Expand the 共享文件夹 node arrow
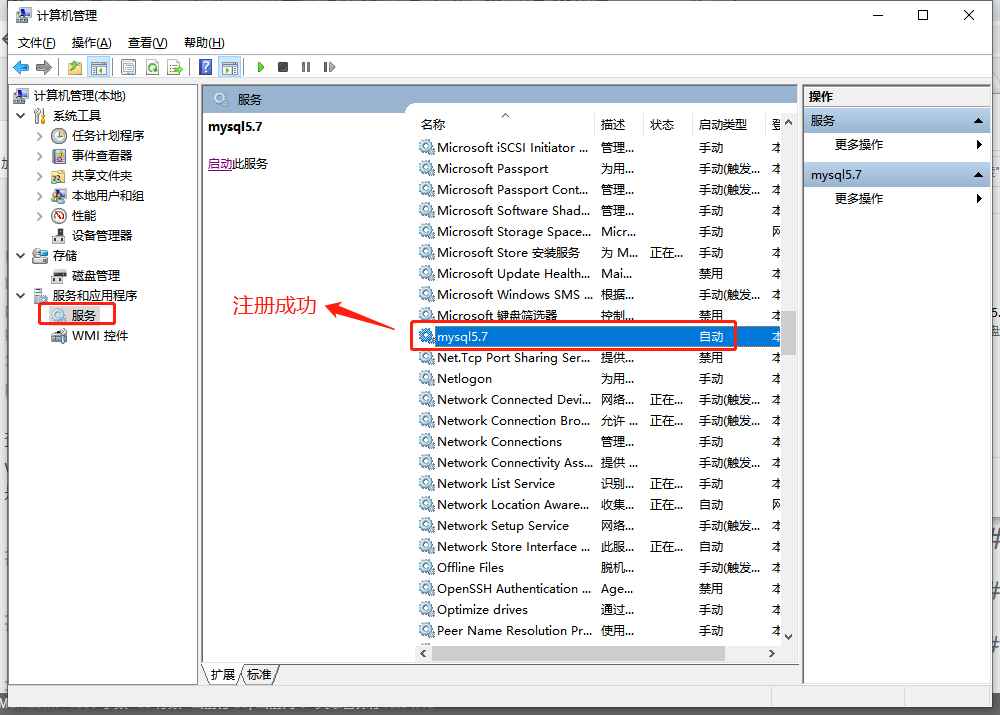This screenshot has height=715, width=1000. coord(40,175)
